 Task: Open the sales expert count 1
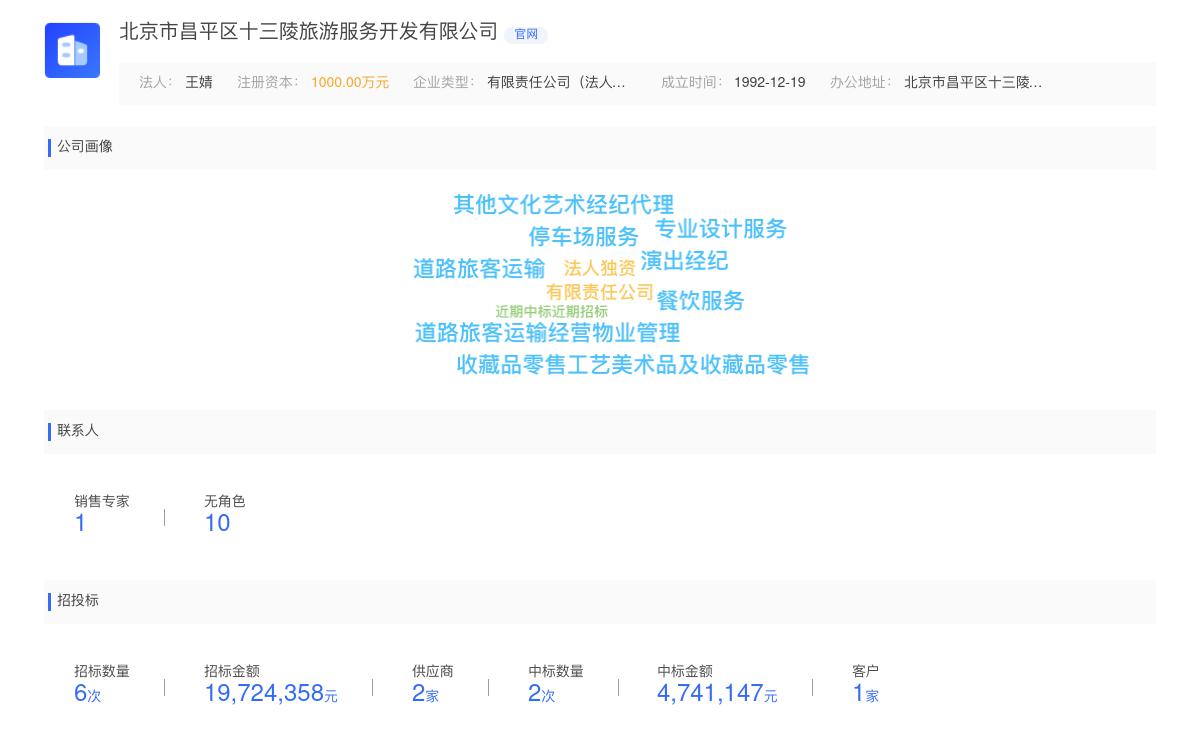point(80,523)
